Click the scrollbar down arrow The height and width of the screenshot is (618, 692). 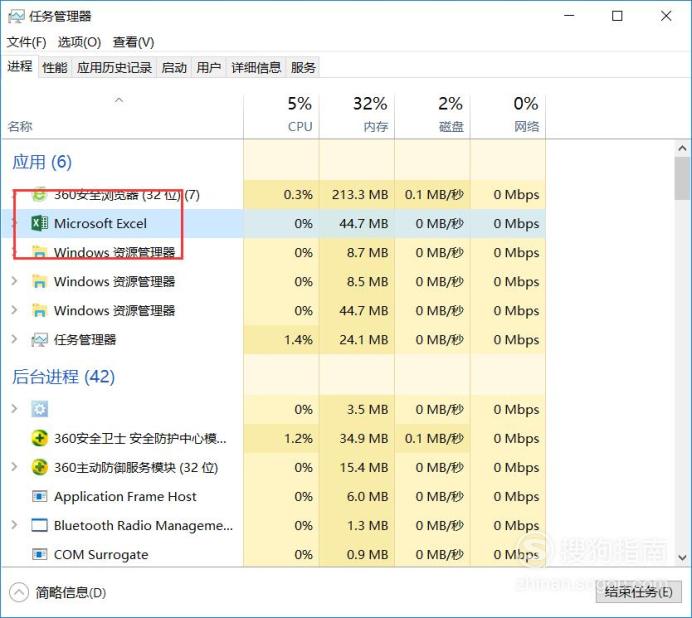pyautogui.click(x=682, y=558)
